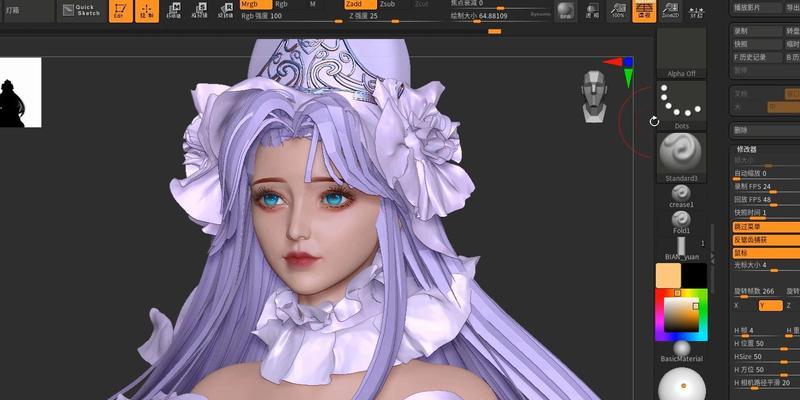
Task: Adjust the HSize 50 slider
Action: 766,358
